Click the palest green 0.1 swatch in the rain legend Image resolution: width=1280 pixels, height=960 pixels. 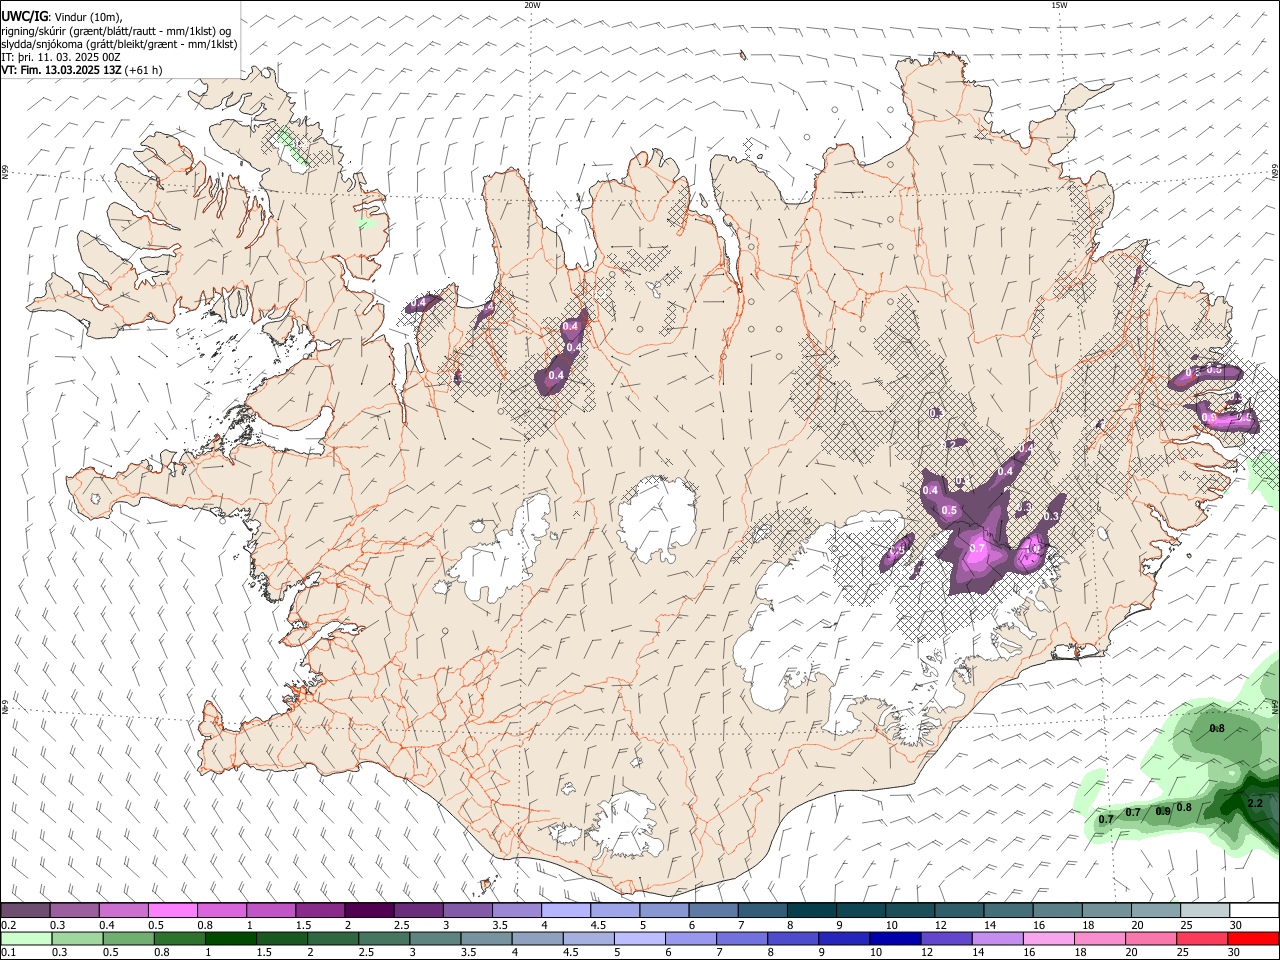[x=26, y=938]
